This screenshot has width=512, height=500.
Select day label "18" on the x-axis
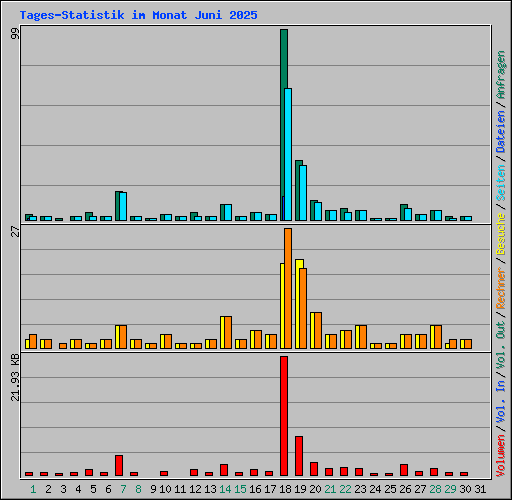(x=285, y=489)
